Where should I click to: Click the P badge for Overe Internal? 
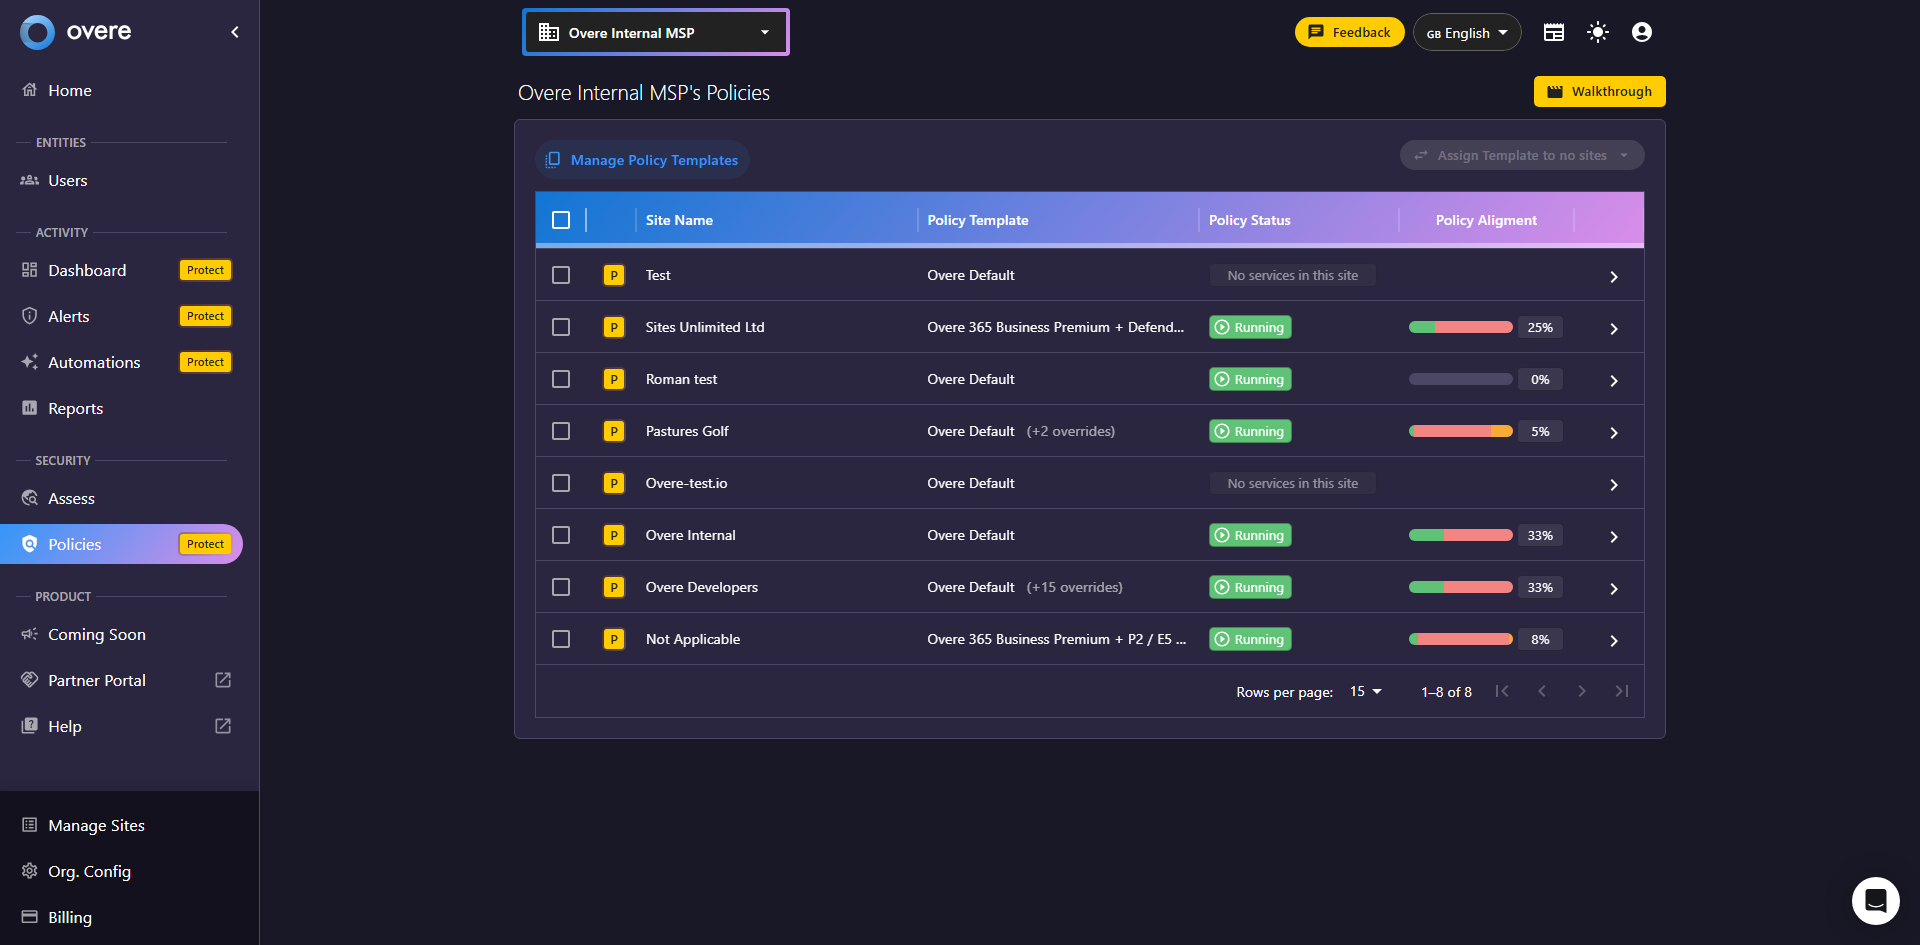pos(614,535)
